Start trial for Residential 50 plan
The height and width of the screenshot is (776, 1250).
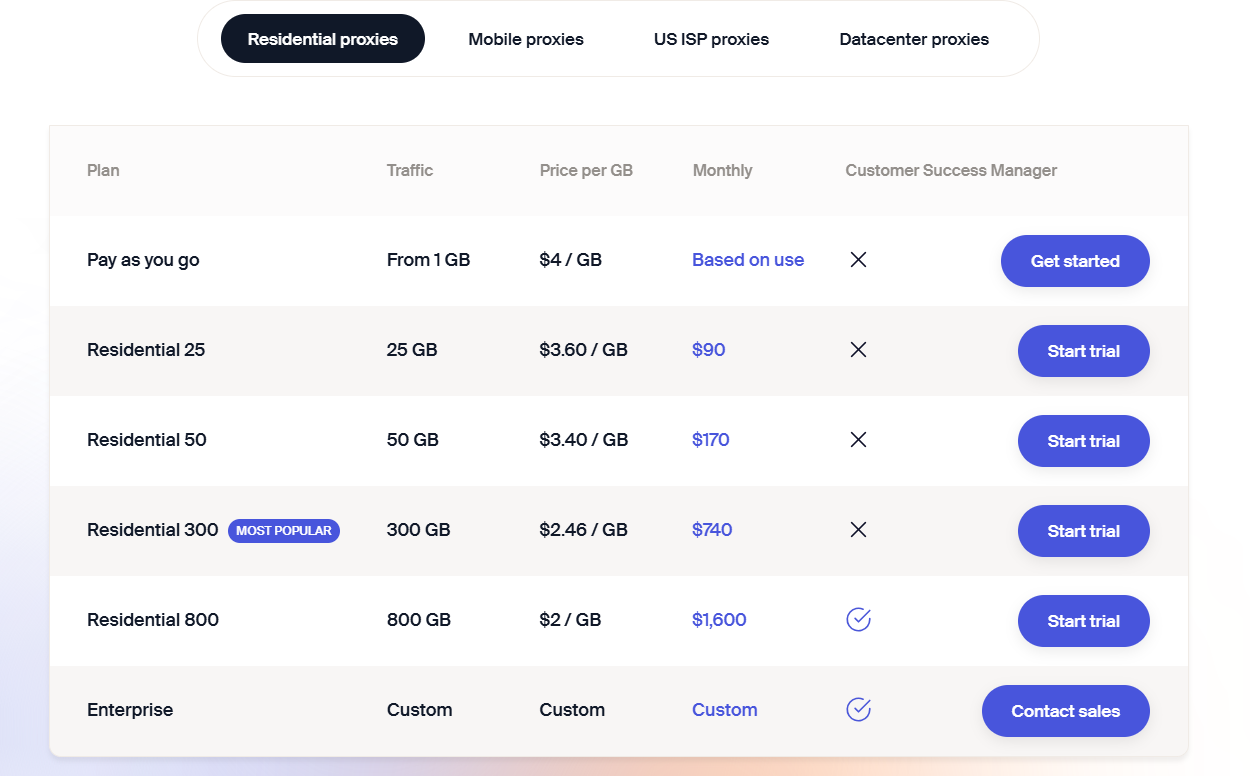(1084, 441)
